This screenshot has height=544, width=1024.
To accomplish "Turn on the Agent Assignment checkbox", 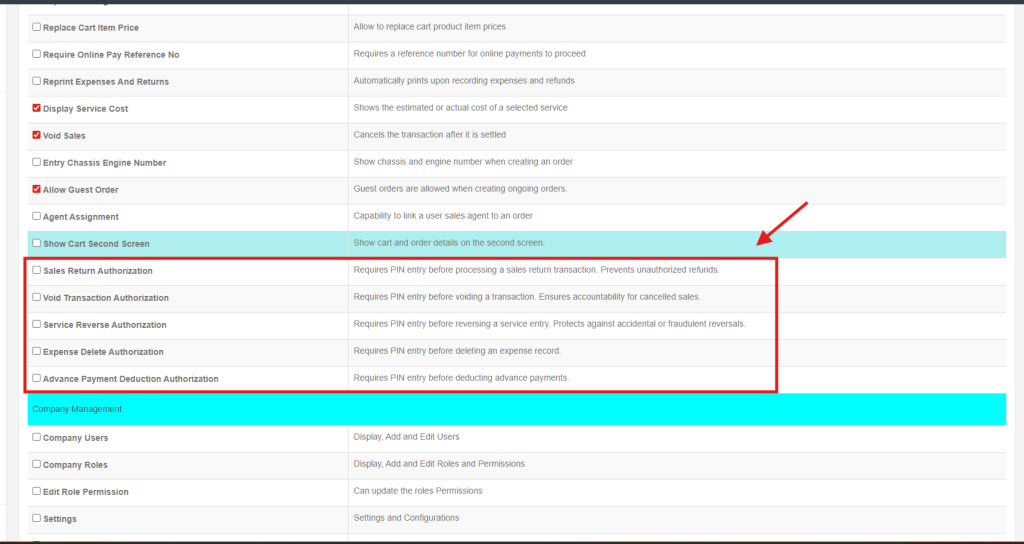I will tap(37, 216).
